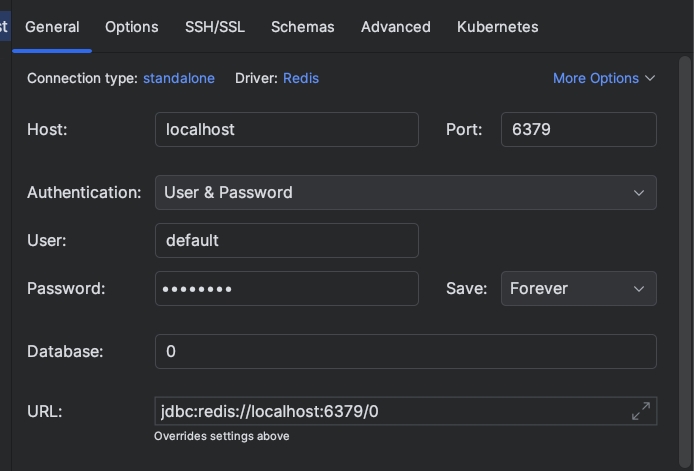Viewport: 694px width, 471px height.
Task: Click the Redis driver link
Action: pos(301,78)
